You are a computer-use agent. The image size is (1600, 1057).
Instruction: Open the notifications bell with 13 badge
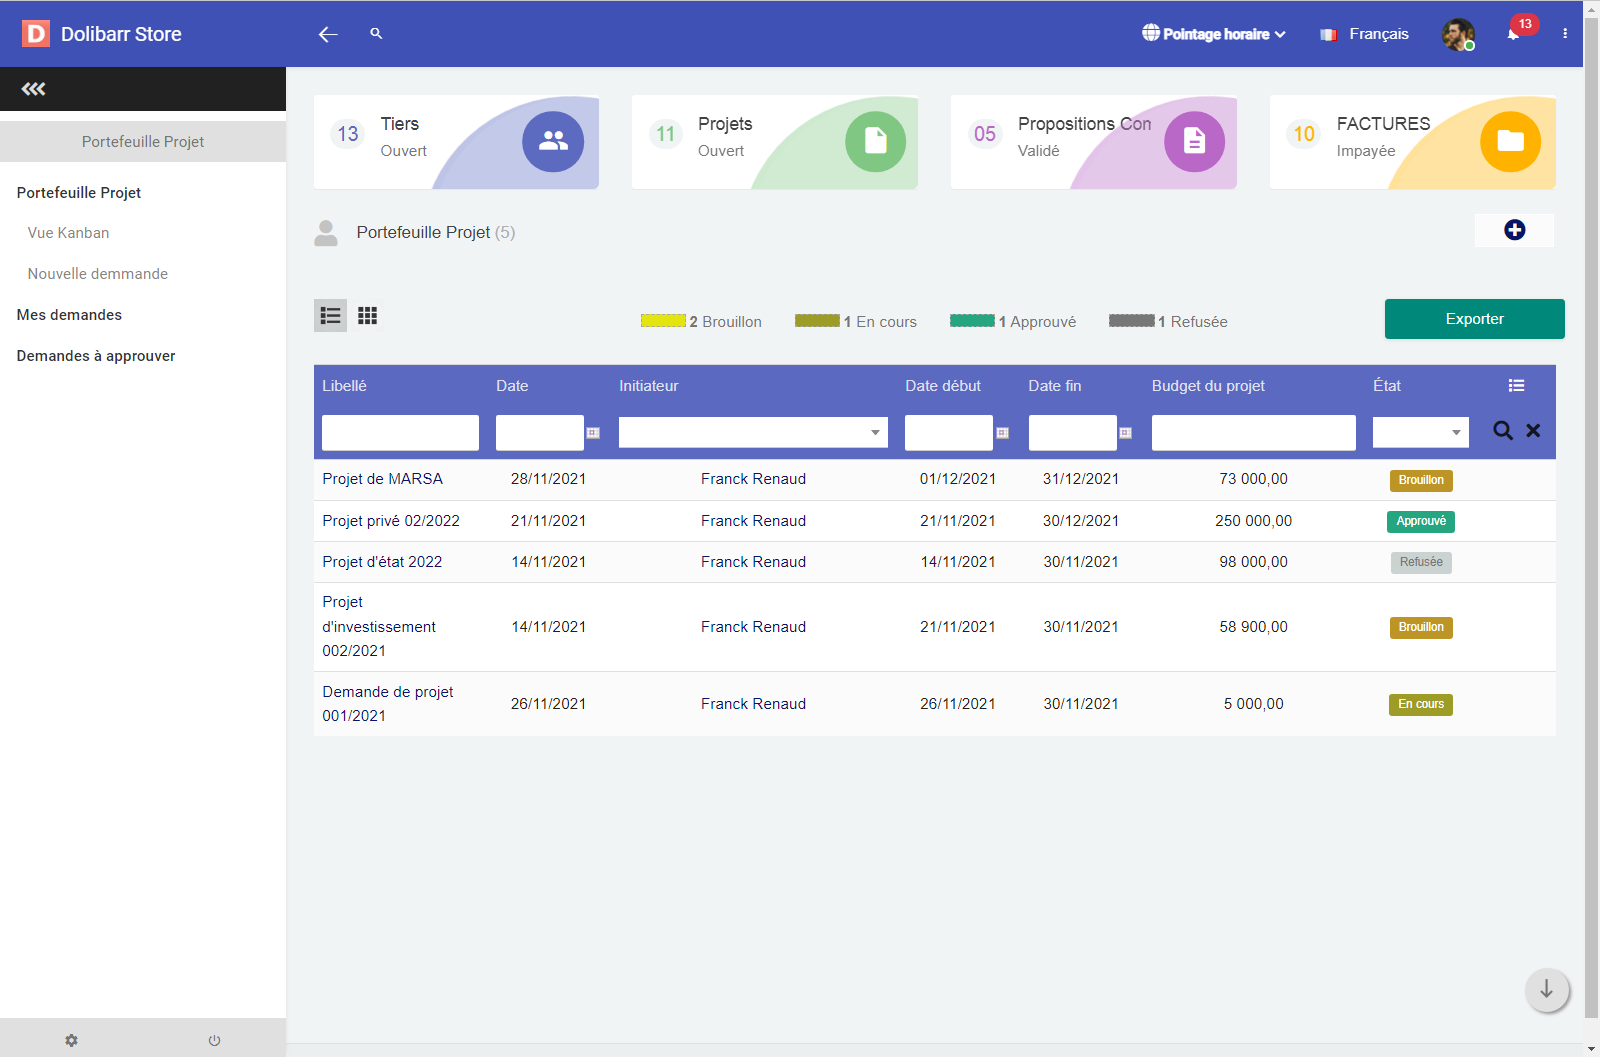[x=1514, y=34]
